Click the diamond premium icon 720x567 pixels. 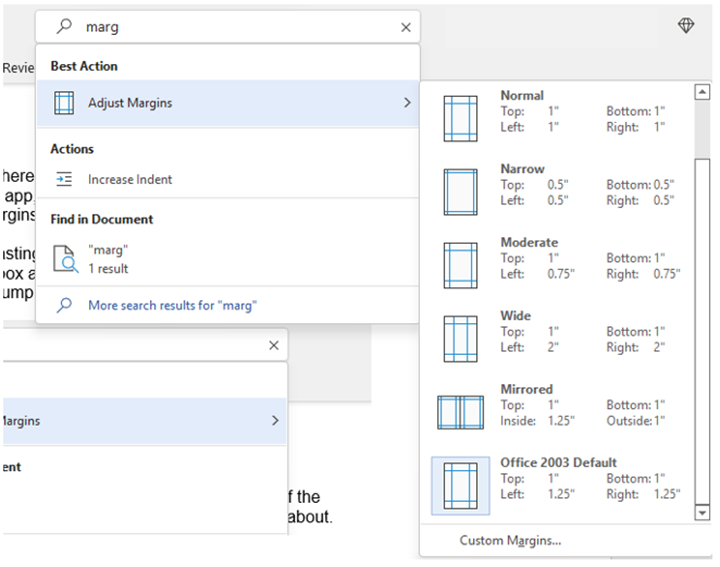pos(686,27)
